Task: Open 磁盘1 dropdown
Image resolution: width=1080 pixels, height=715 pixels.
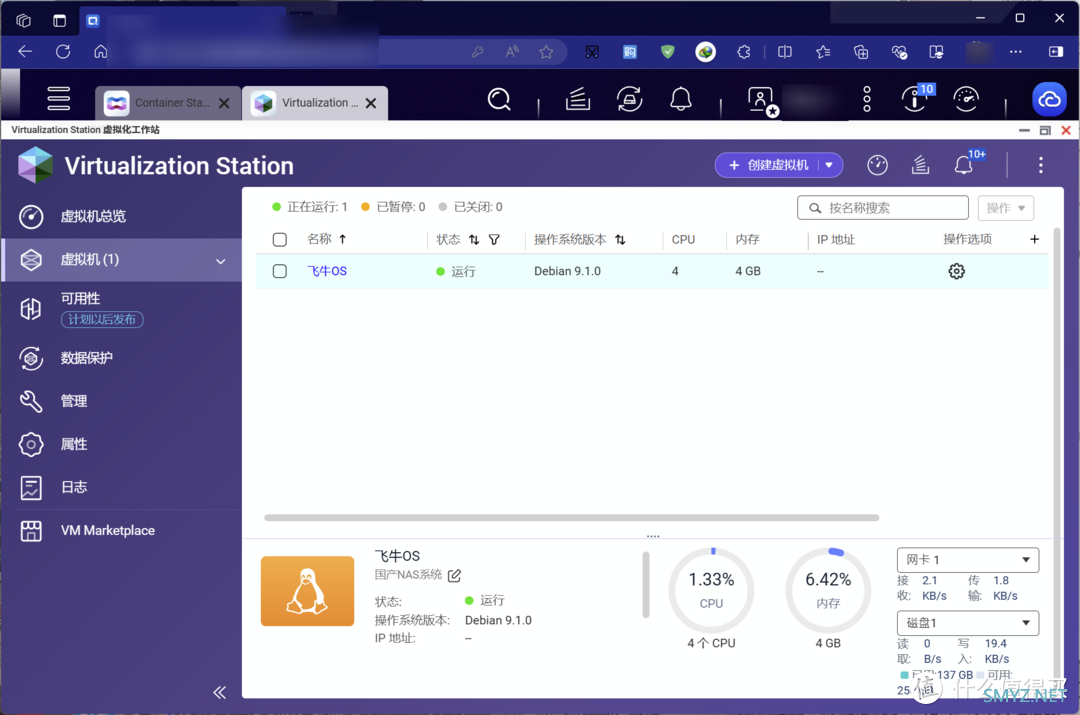Action: (968, 623)
